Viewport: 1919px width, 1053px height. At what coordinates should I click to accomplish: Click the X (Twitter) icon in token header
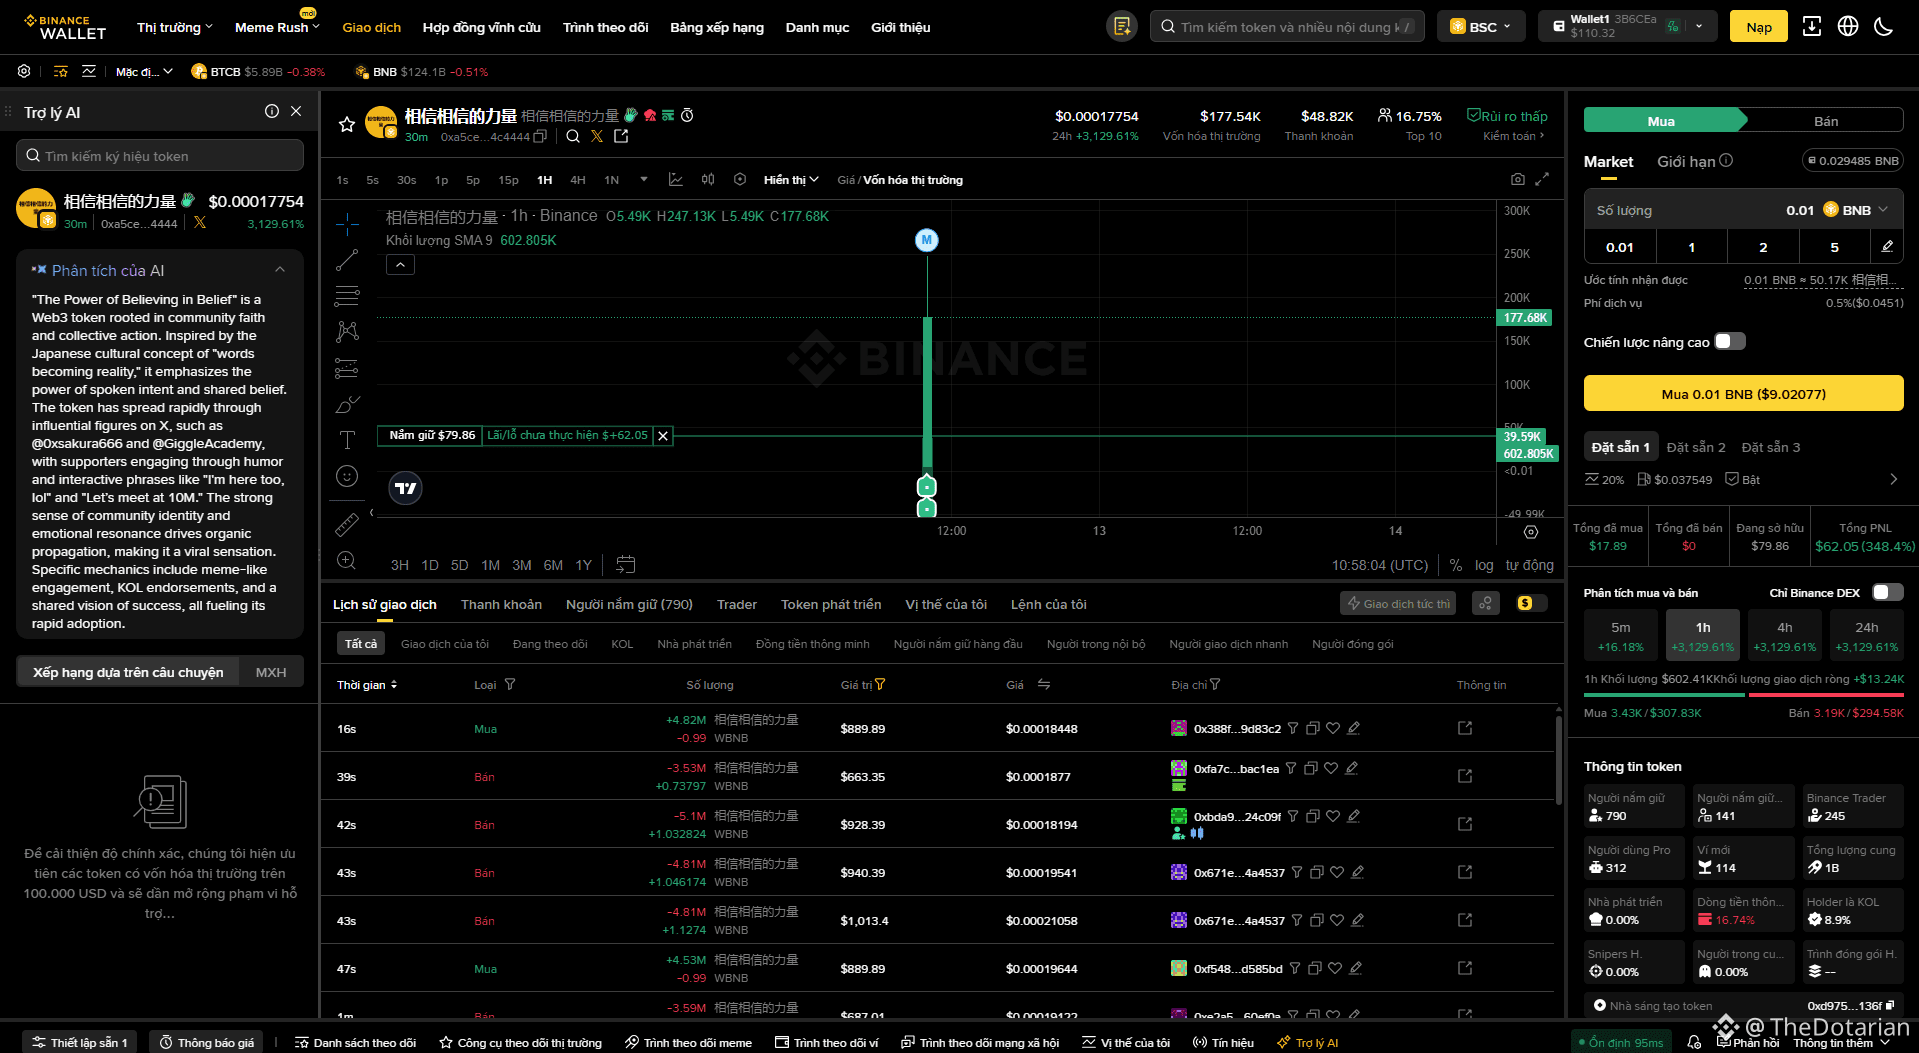click(x=597, y=137)
